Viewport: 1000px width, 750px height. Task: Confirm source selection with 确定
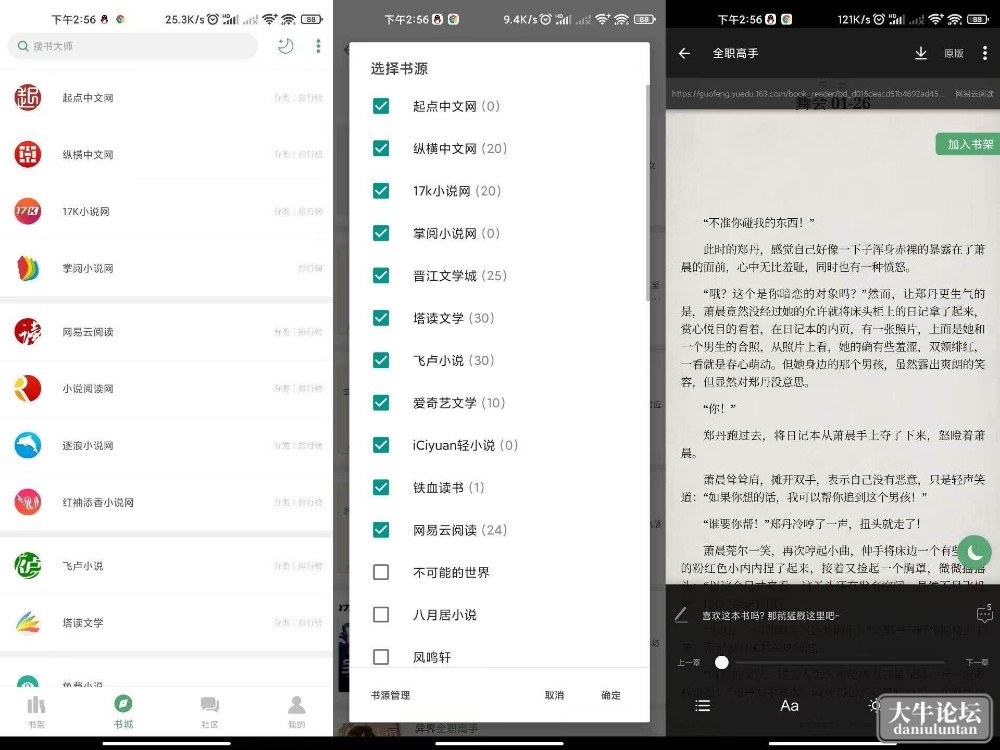coord(610,695)
